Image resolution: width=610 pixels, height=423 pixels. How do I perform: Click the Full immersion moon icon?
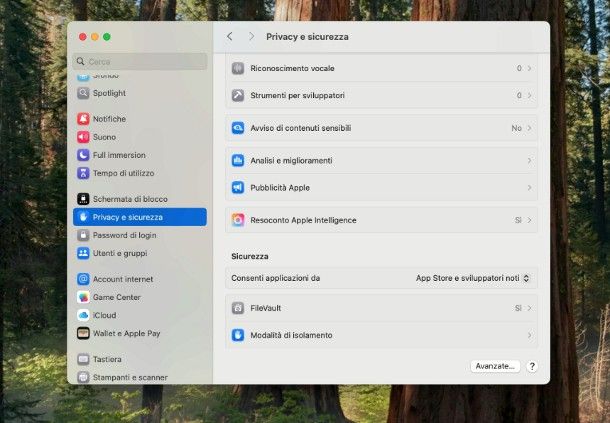[x=83, y=155]
